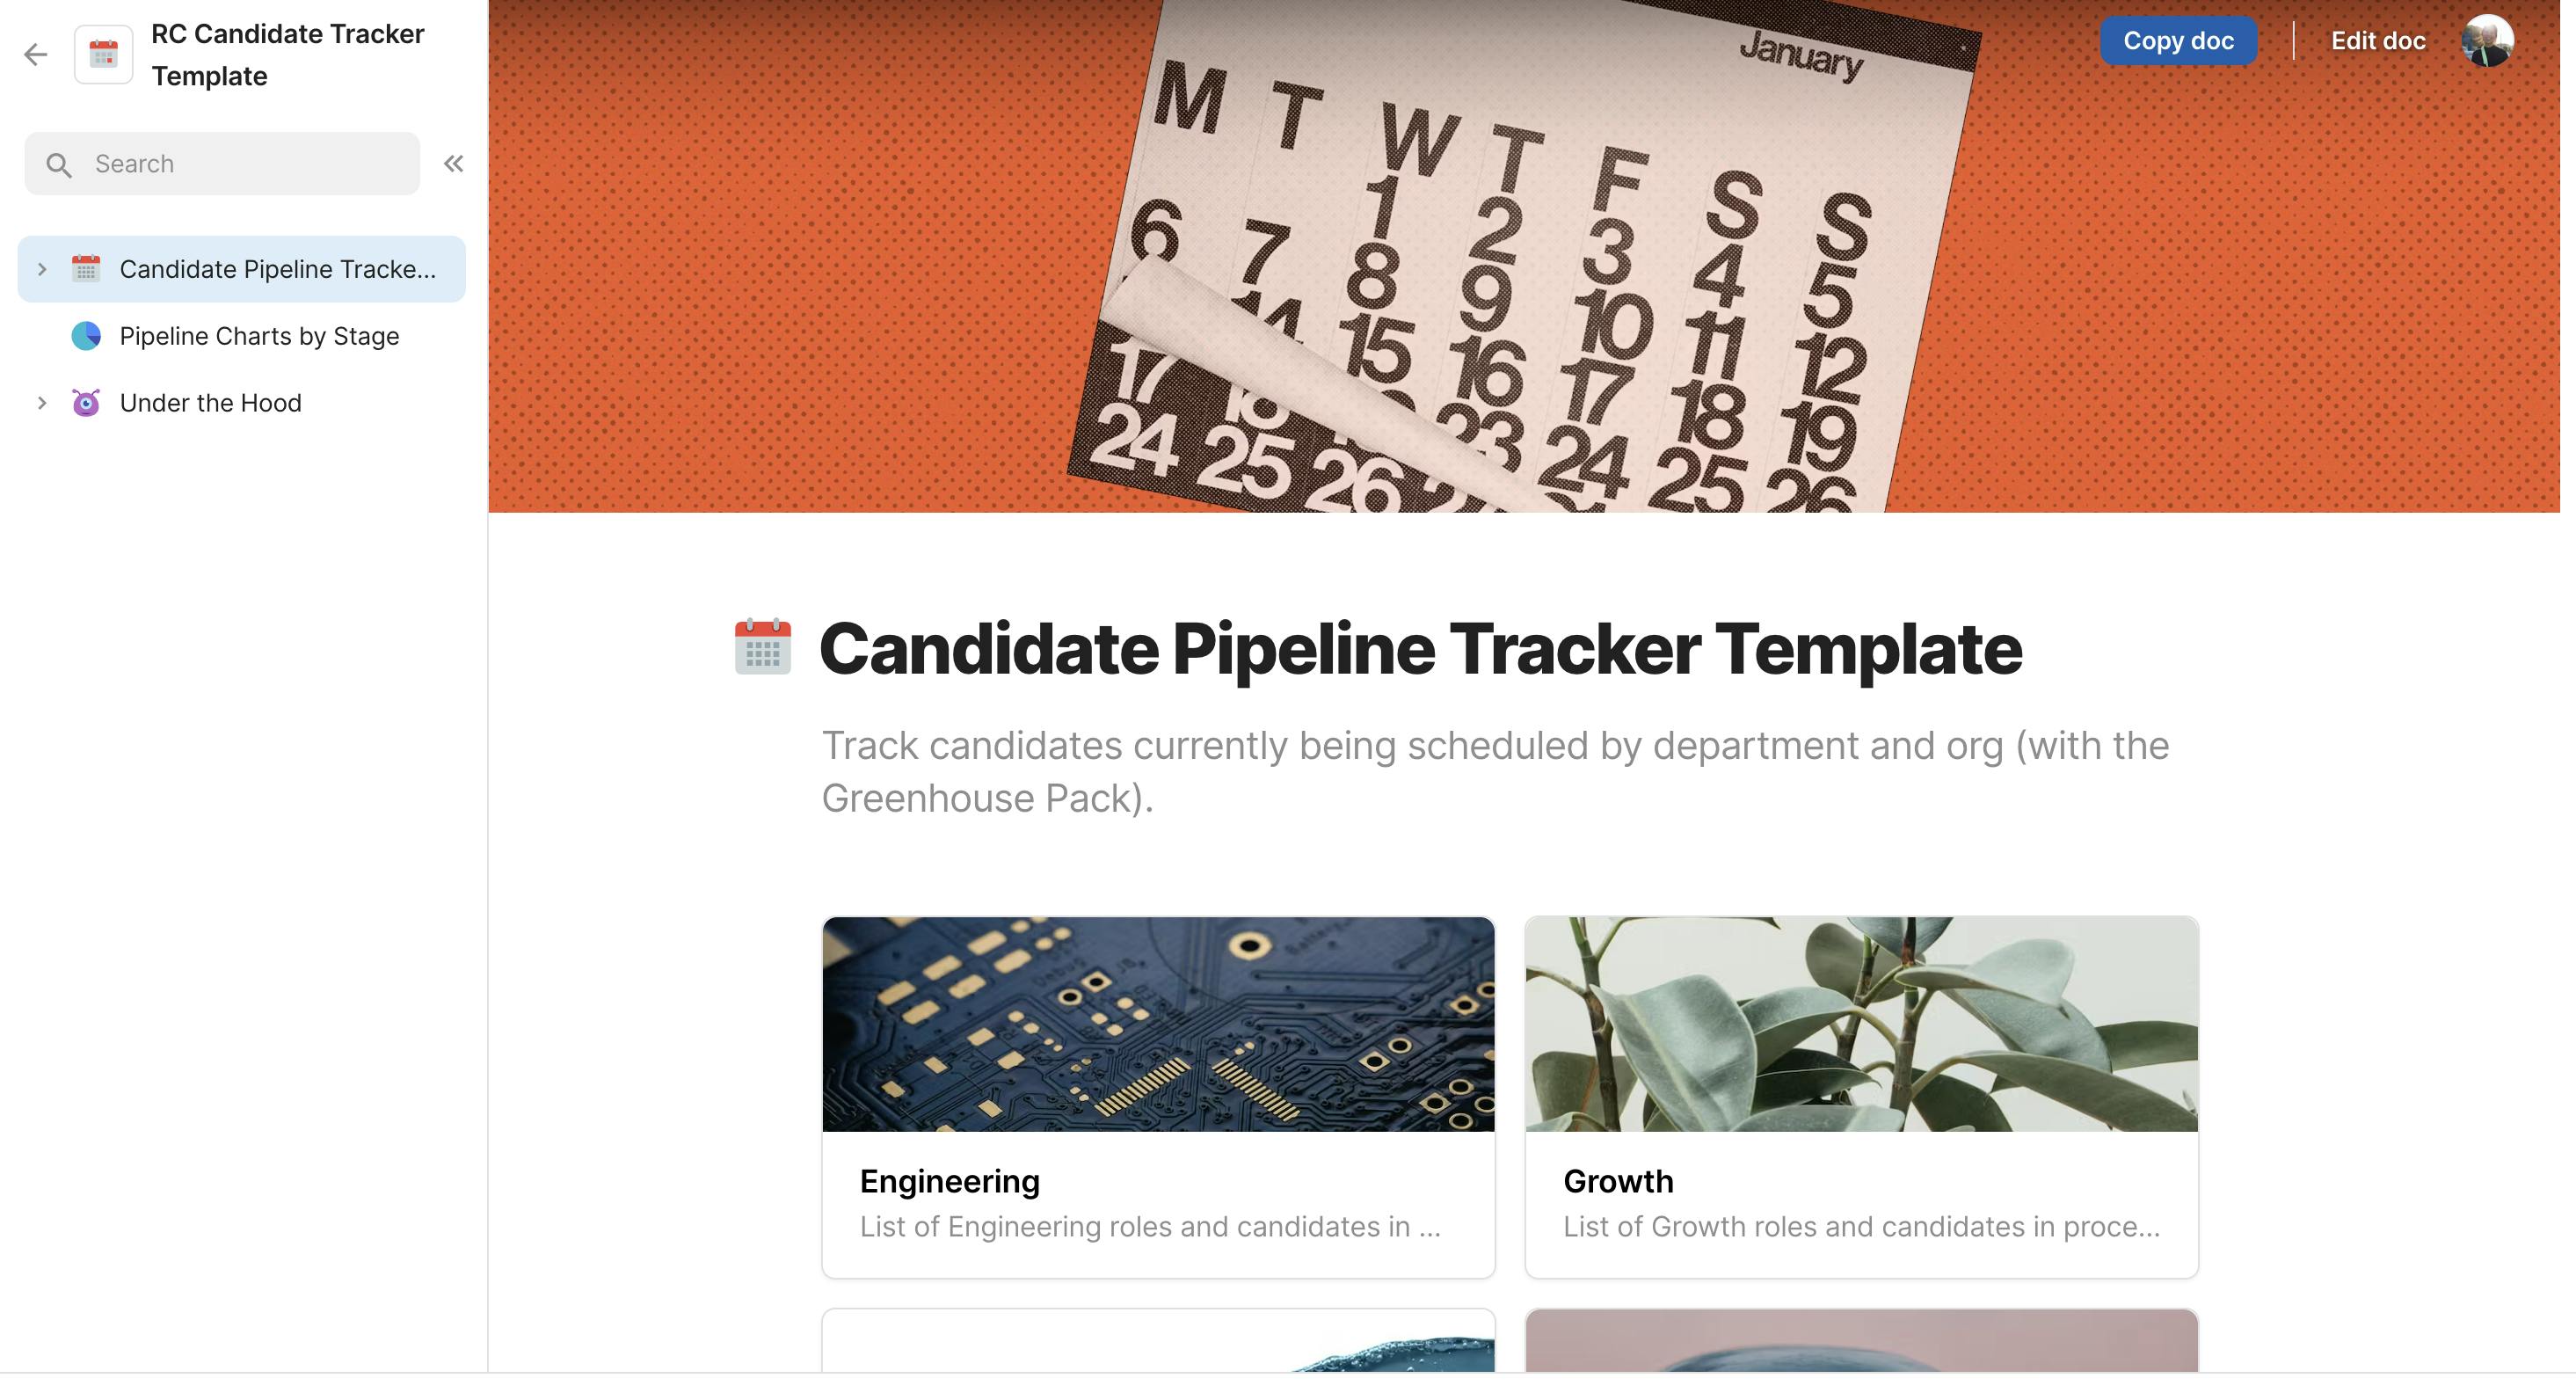The height and width of the screenshot is (1393, 2576).
Task: Click the red calendar icon in sidebar
Action: pos(84,267)
